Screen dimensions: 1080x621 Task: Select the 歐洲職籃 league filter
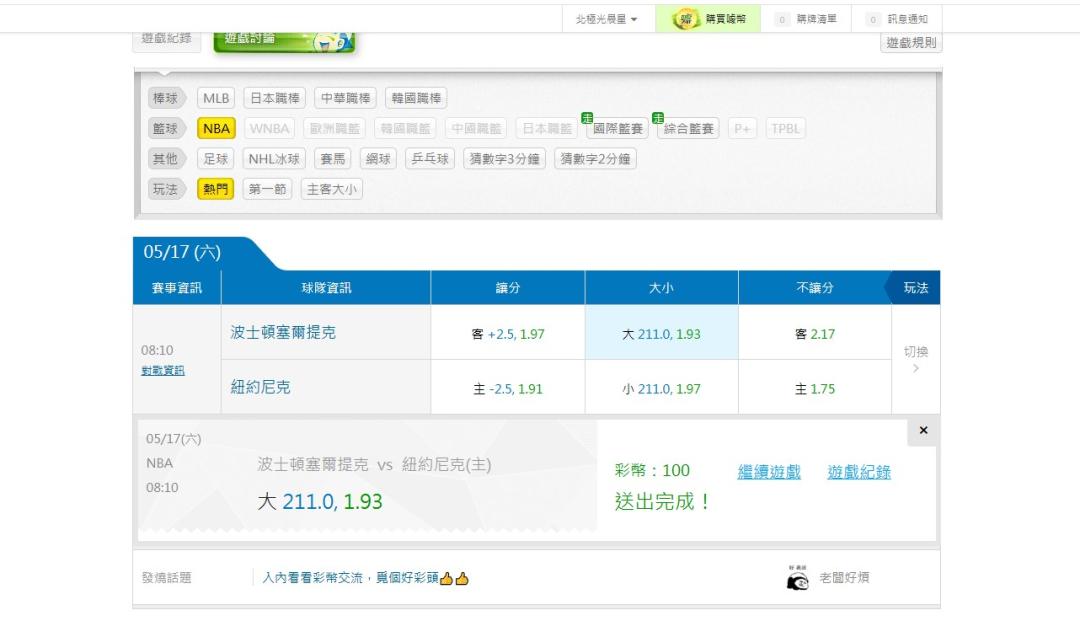click(x=335, y=129)
